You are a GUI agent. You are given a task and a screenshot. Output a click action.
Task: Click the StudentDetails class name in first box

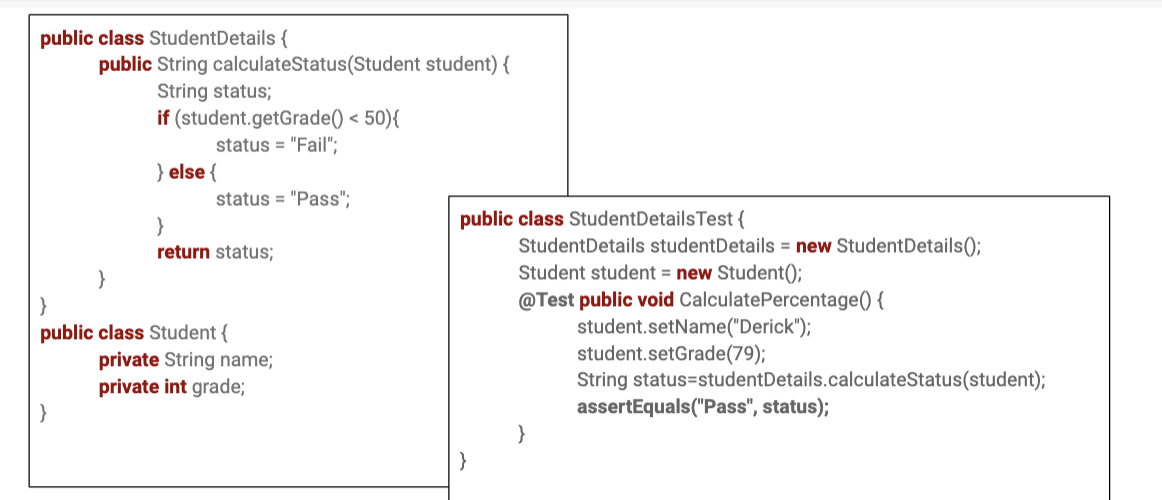pos(211,39)
